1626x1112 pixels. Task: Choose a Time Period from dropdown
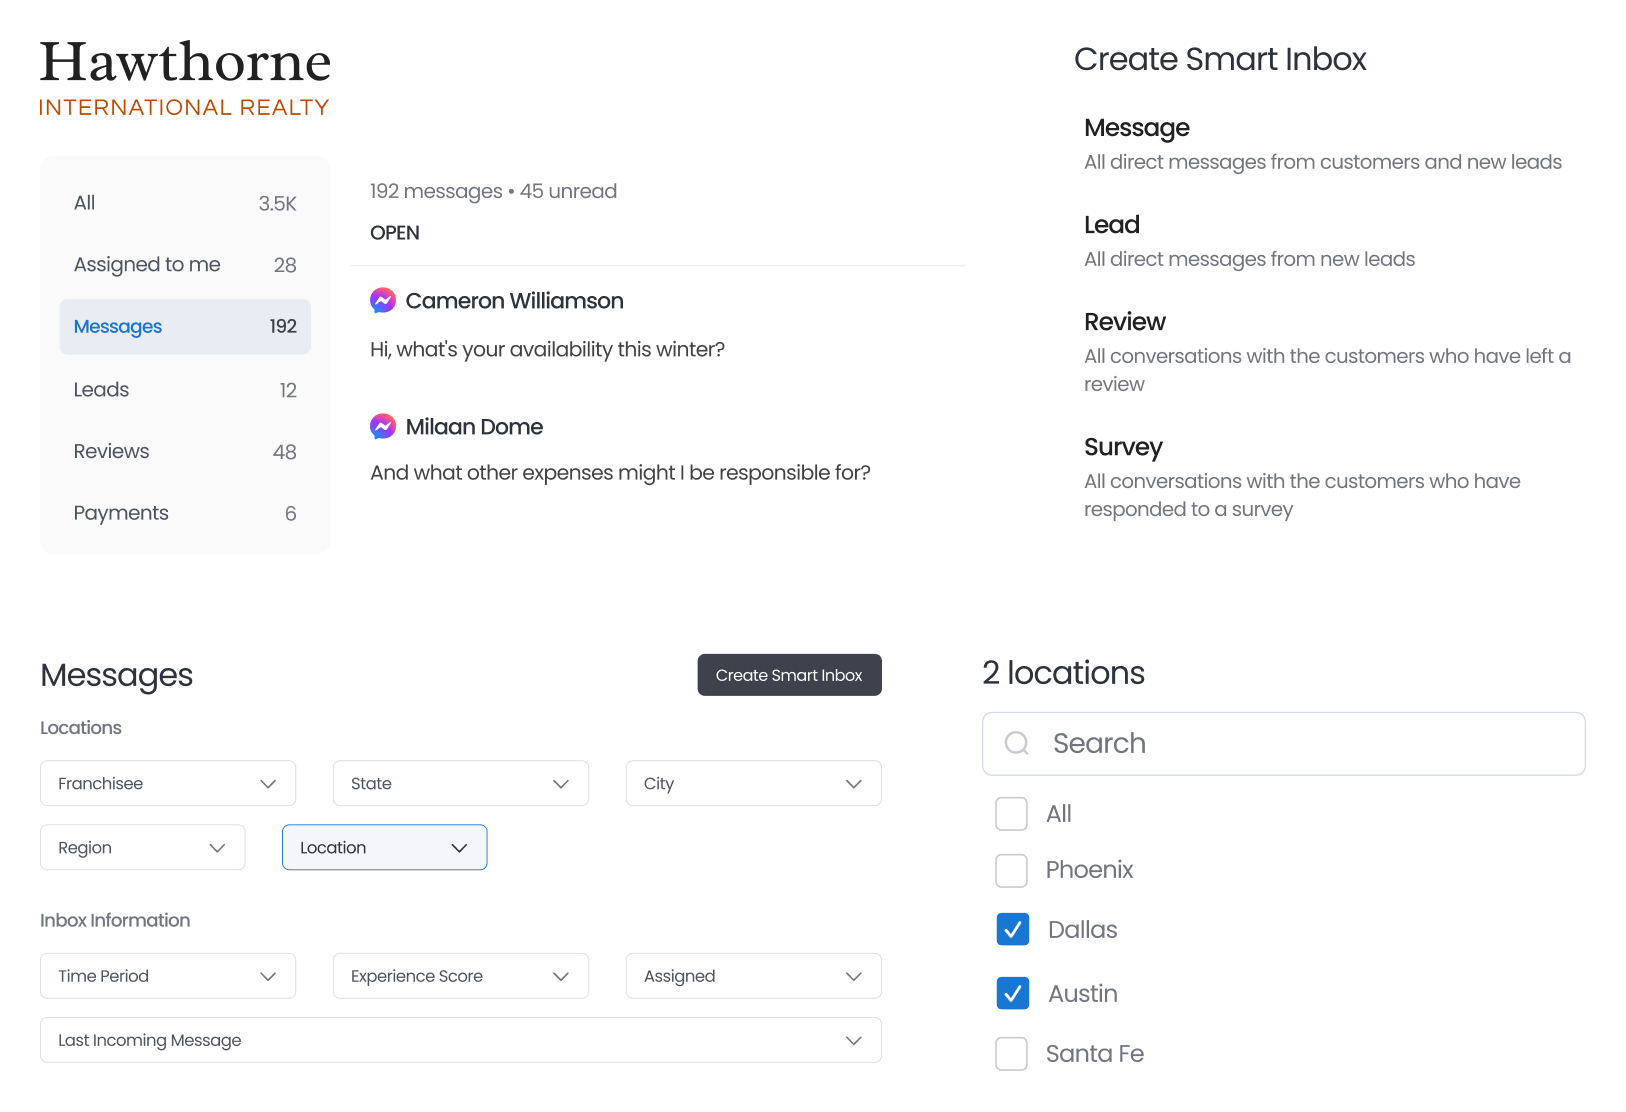(168, 976)
